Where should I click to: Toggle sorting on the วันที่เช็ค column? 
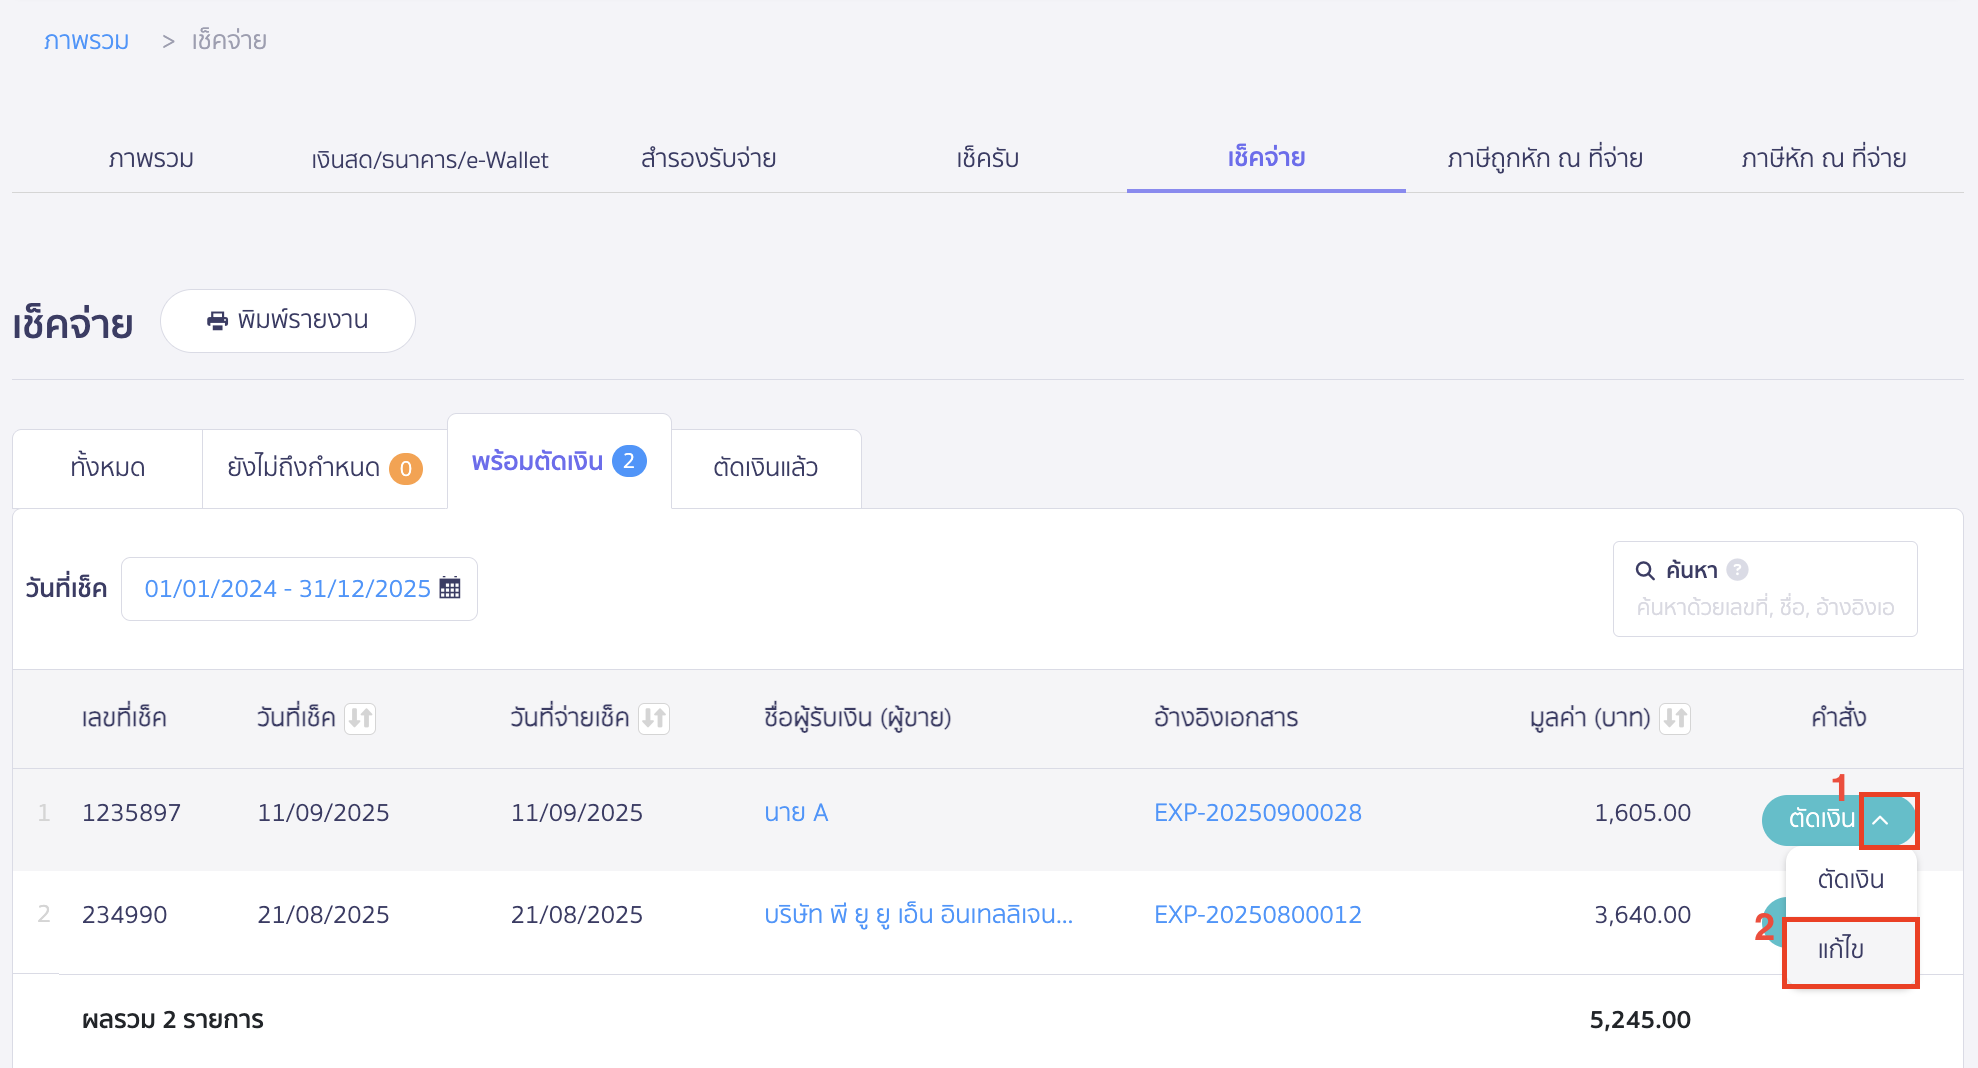click(x=361, y=717)
